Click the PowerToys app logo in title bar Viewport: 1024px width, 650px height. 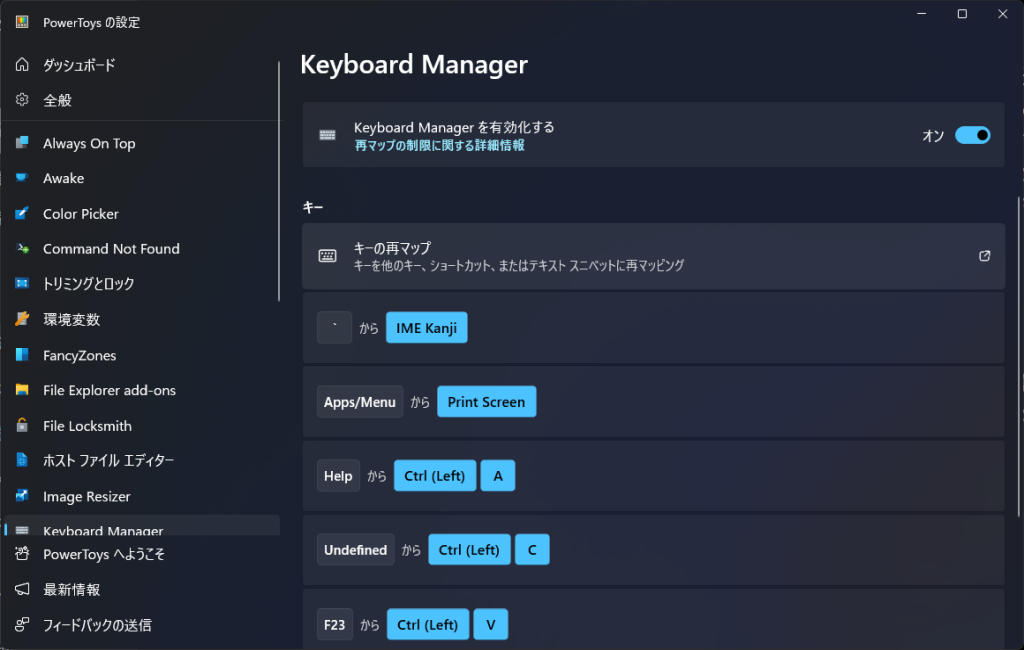click(x=22, y=22)
